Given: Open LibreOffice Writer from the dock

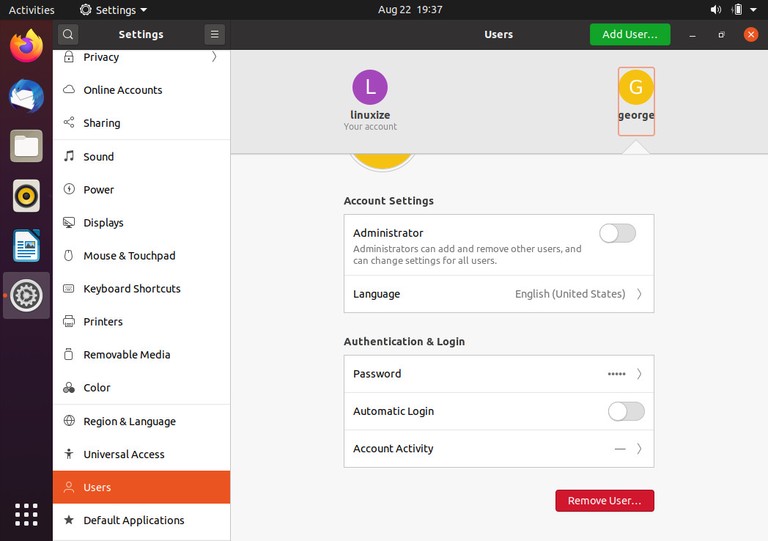Looking at the screenshot, I should click(26, 246).
